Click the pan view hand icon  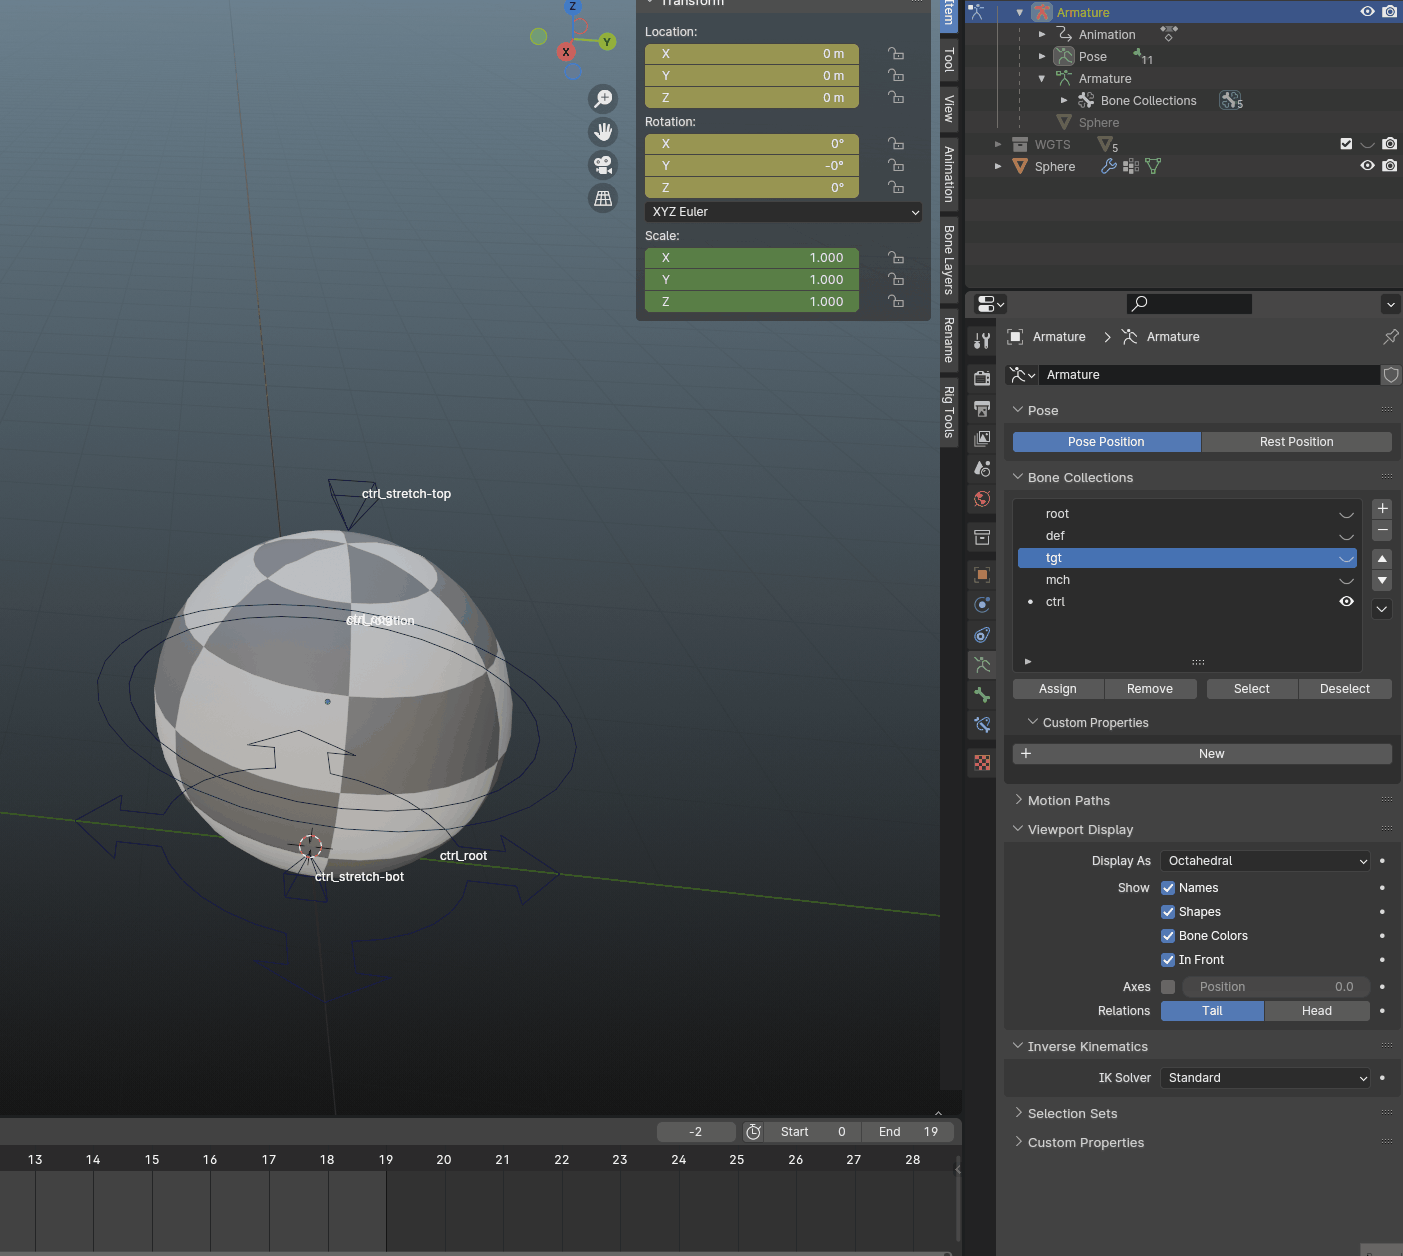[x=603, y=132]
